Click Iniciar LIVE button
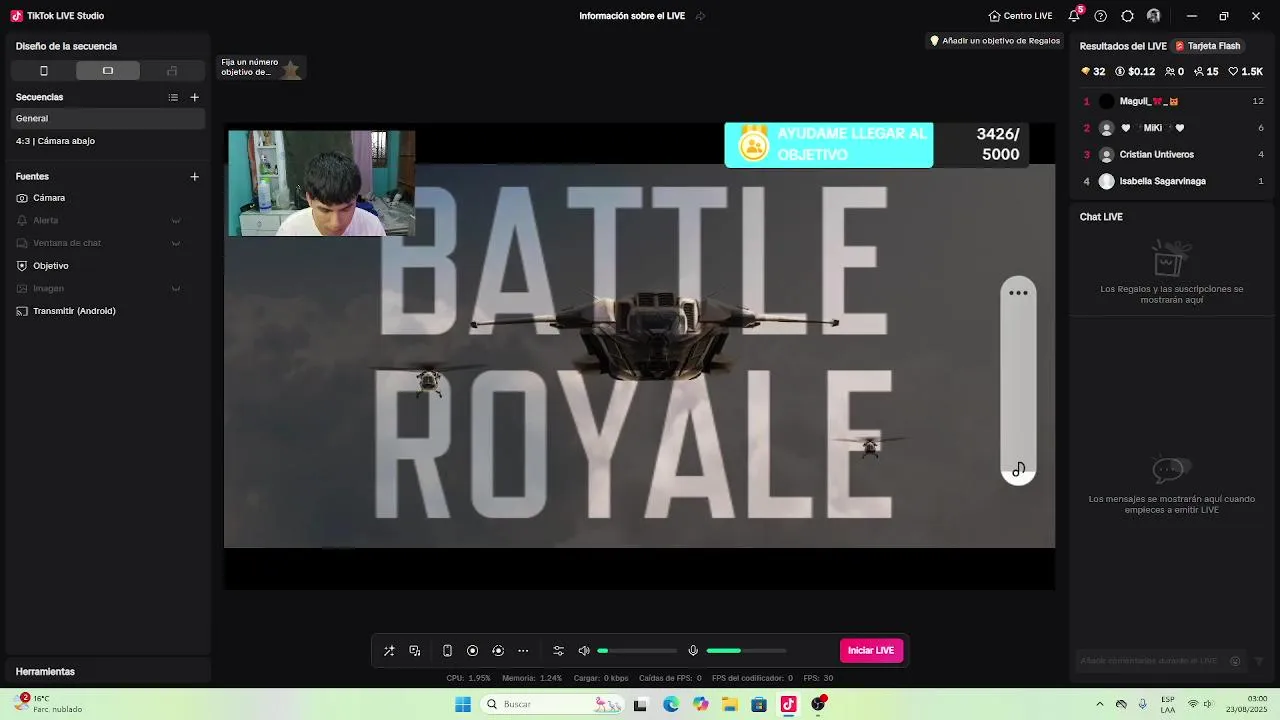The width and height of the screenshot is (1280, 720). 871,651
